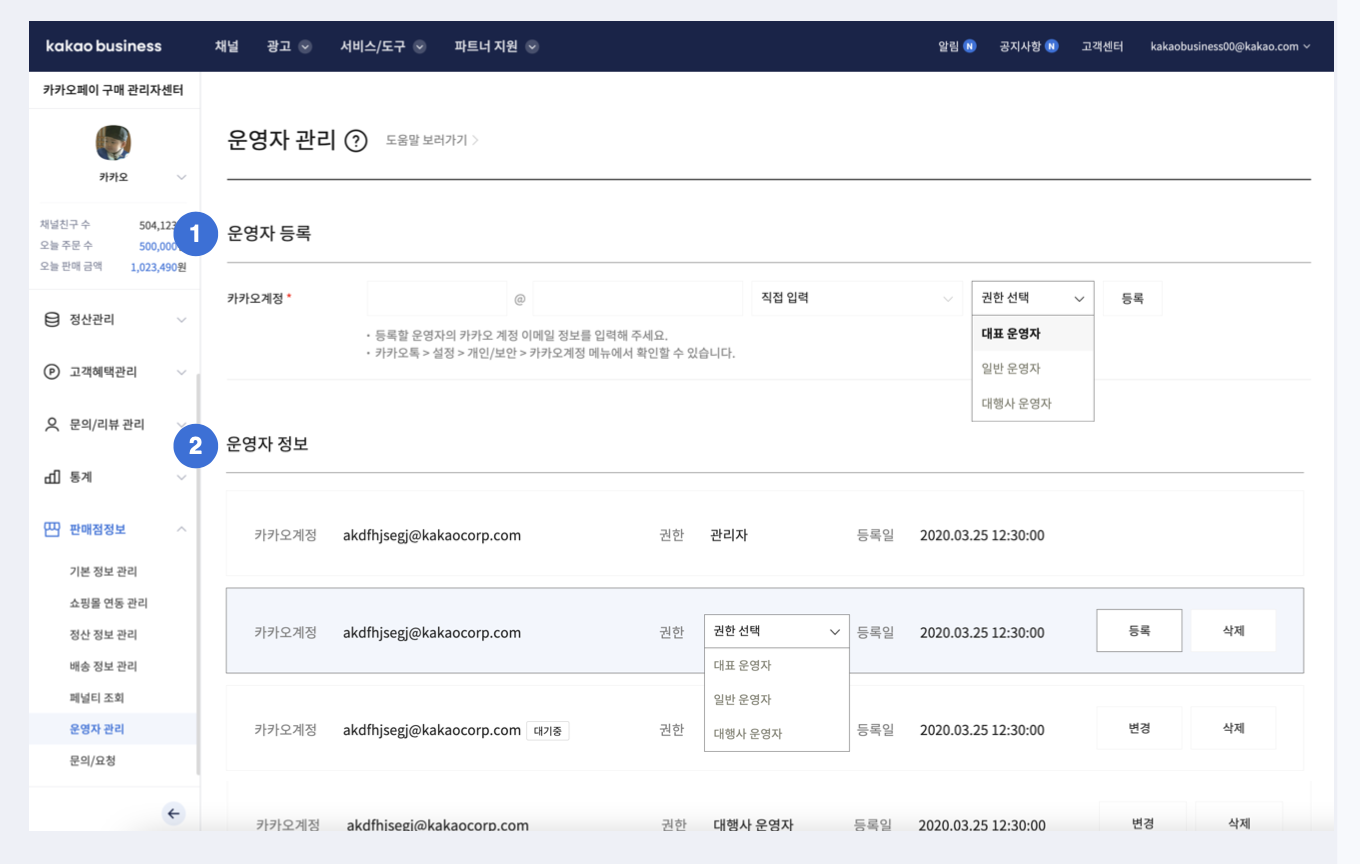The height and width of the screenshot is (864, 1360).
Task: Open 페널티 조회 submenu
Action: click(97, 698)
